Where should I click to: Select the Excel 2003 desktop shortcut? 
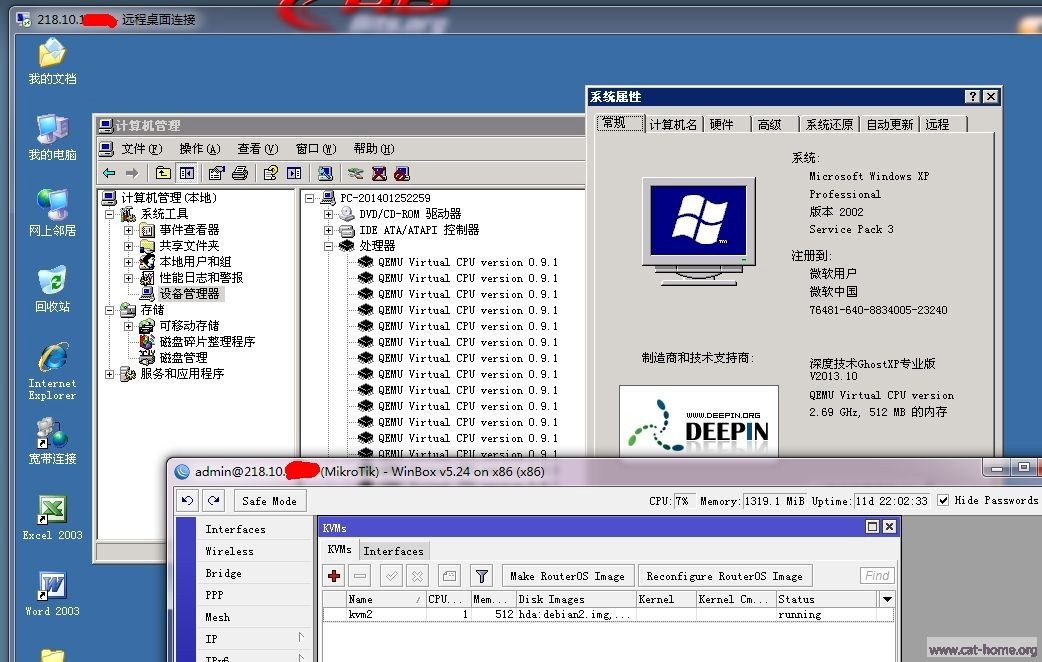coord(52,511)
